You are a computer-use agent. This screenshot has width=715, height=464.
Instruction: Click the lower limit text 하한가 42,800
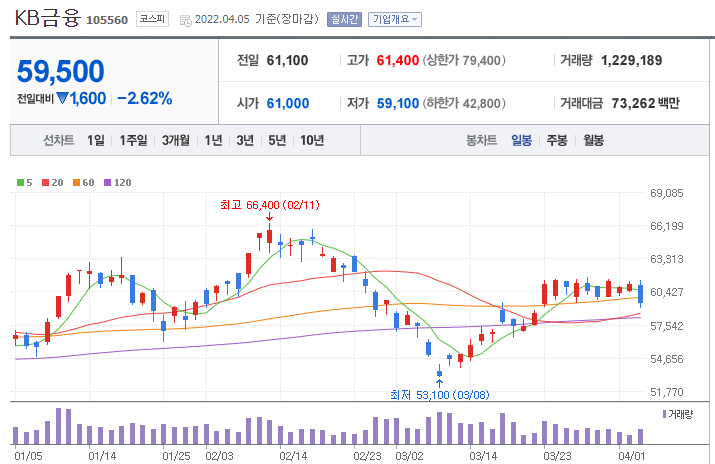point(464,103)
